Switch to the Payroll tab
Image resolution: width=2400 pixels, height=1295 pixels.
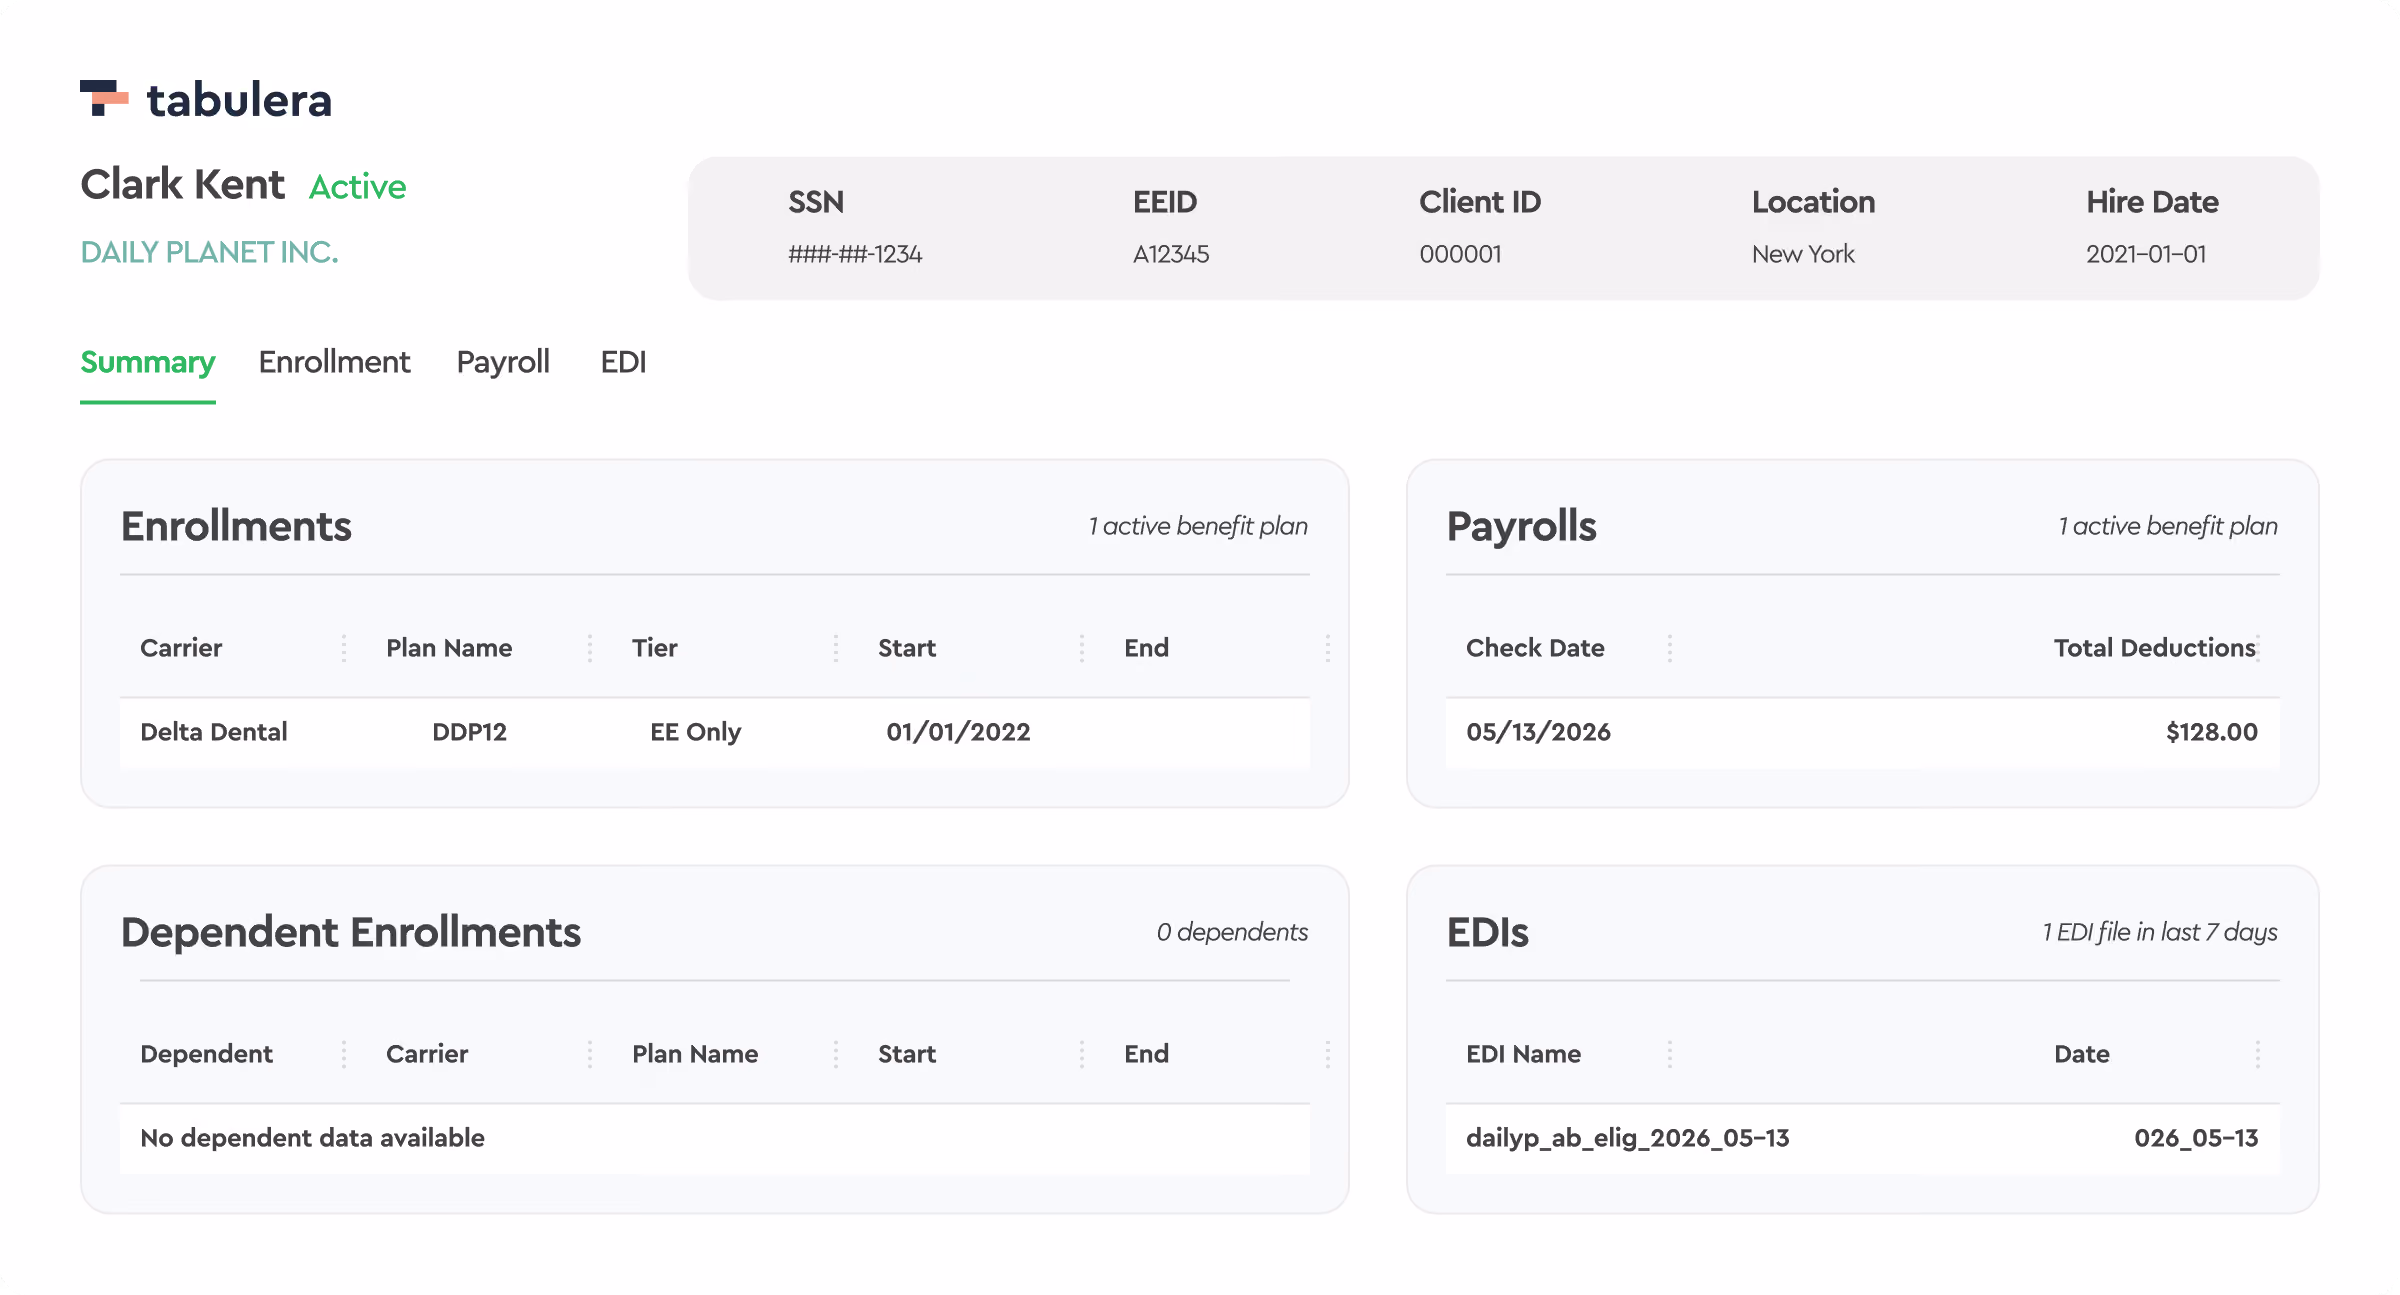coord(503,362)
